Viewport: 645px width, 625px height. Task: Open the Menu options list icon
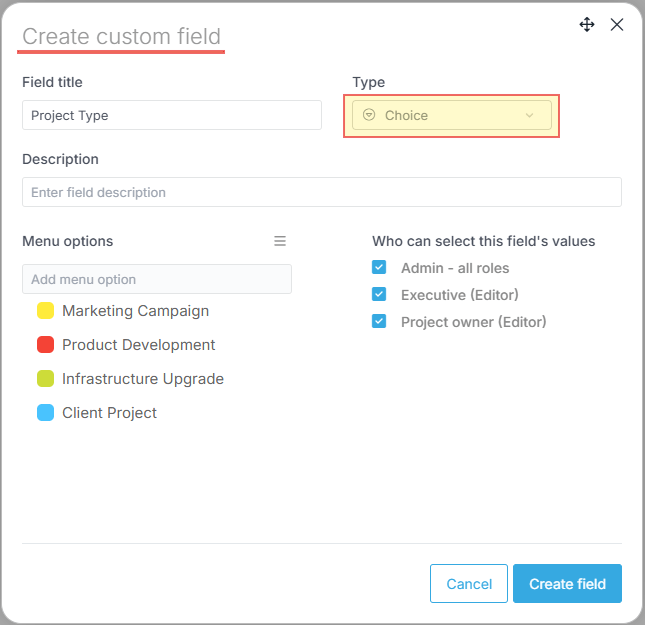(280, 241)
